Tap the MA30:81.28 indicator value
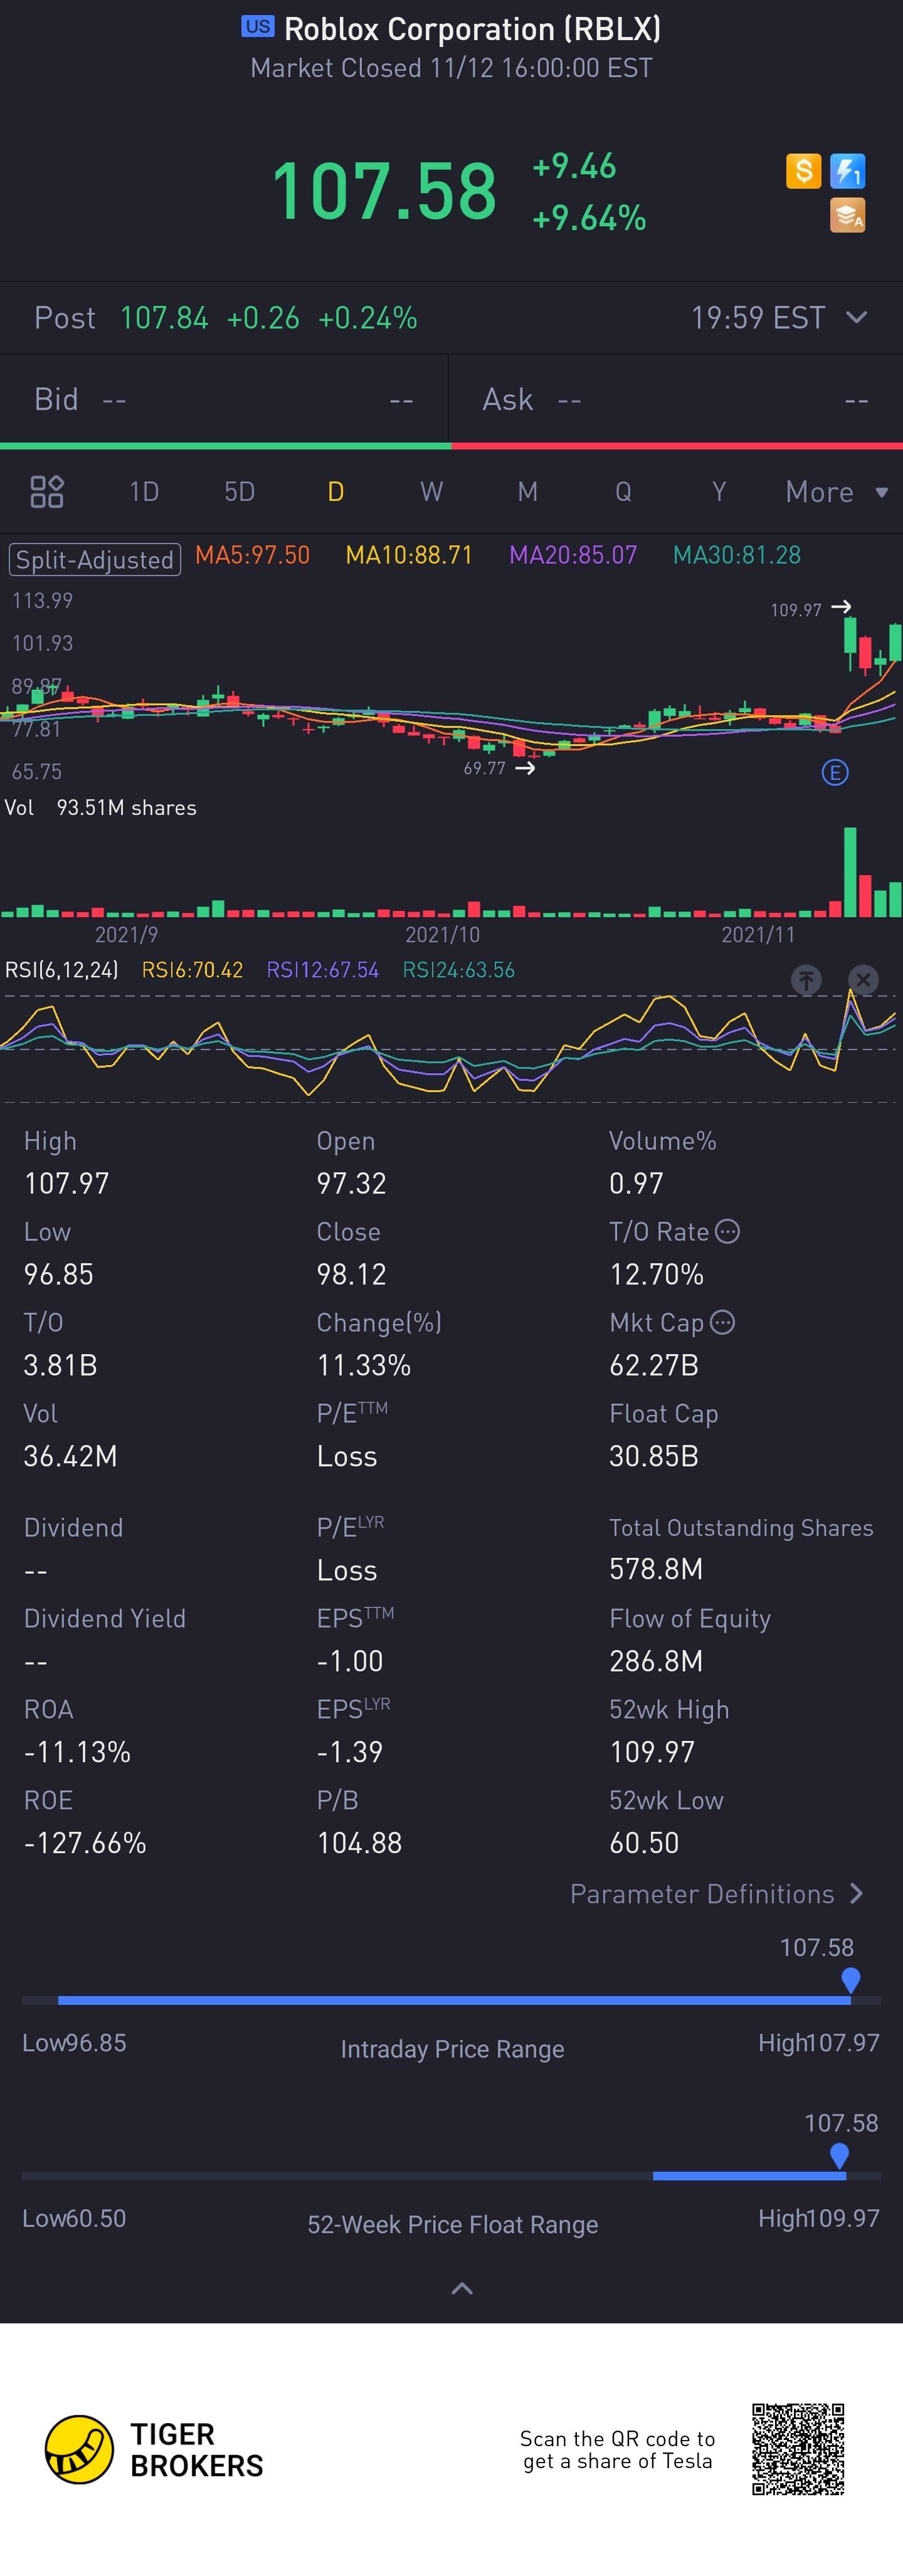Screen dimensions: 903x2576 coord(737,555)
